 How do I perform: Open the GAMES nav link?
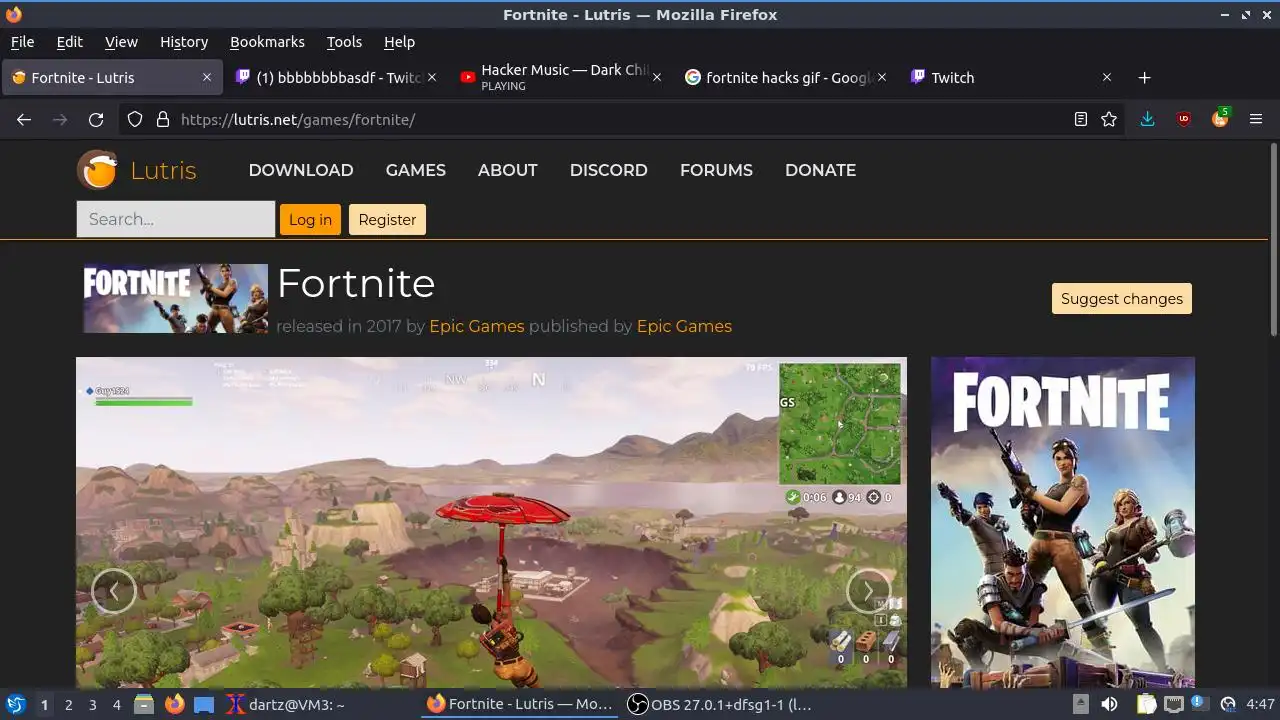(x=416, y=170)
